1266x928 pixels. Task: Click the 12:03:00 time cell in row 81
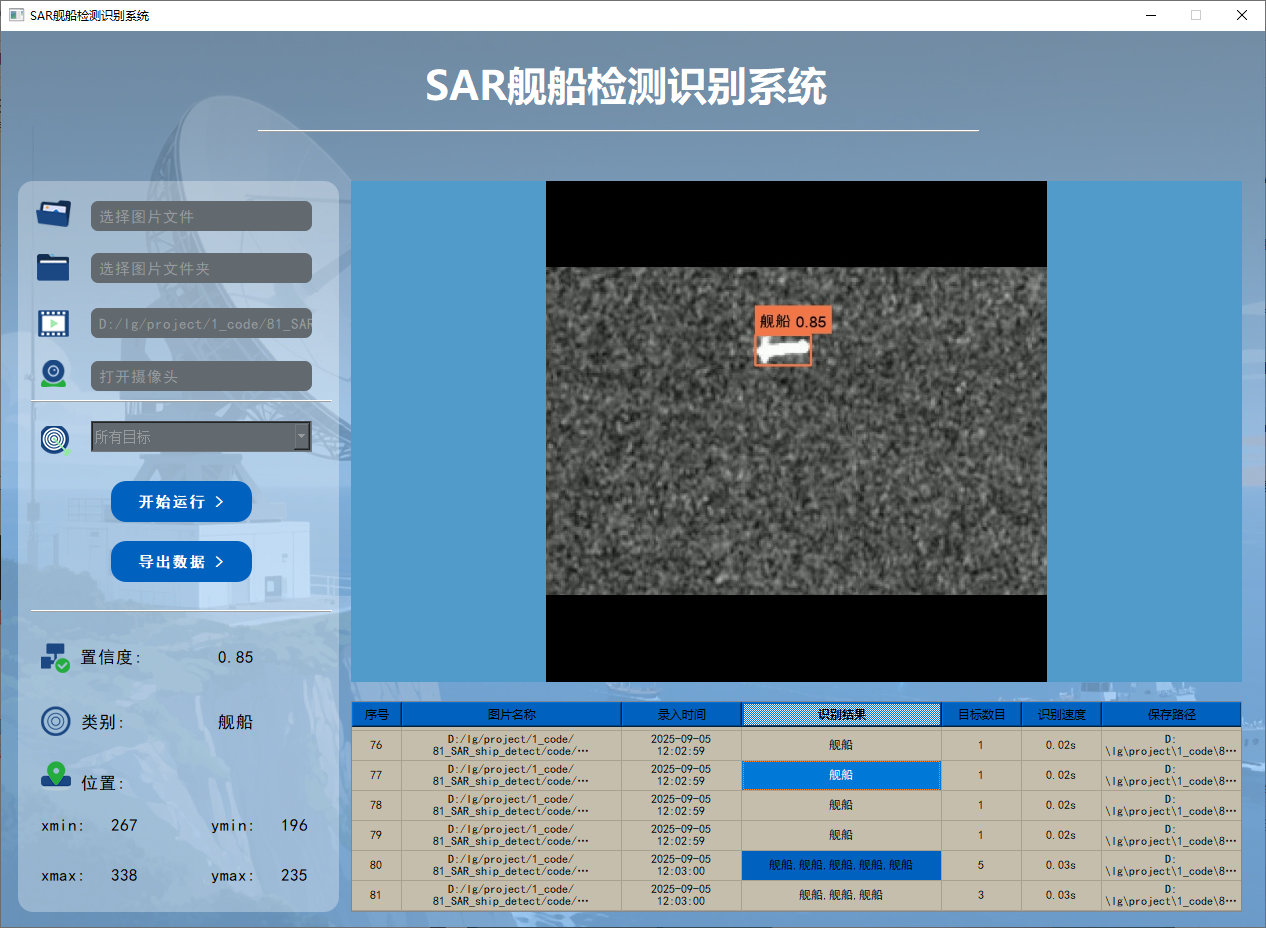point(681,895)
